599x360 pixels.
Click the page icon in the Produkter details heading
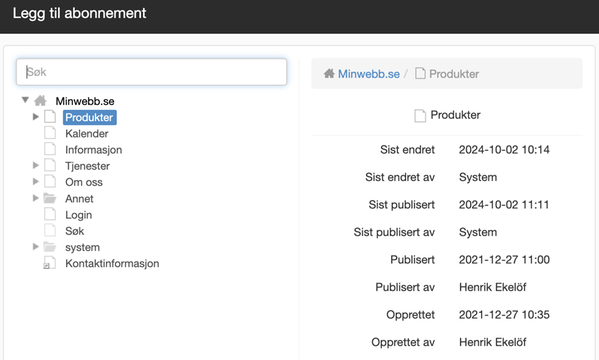coord(420,115)
